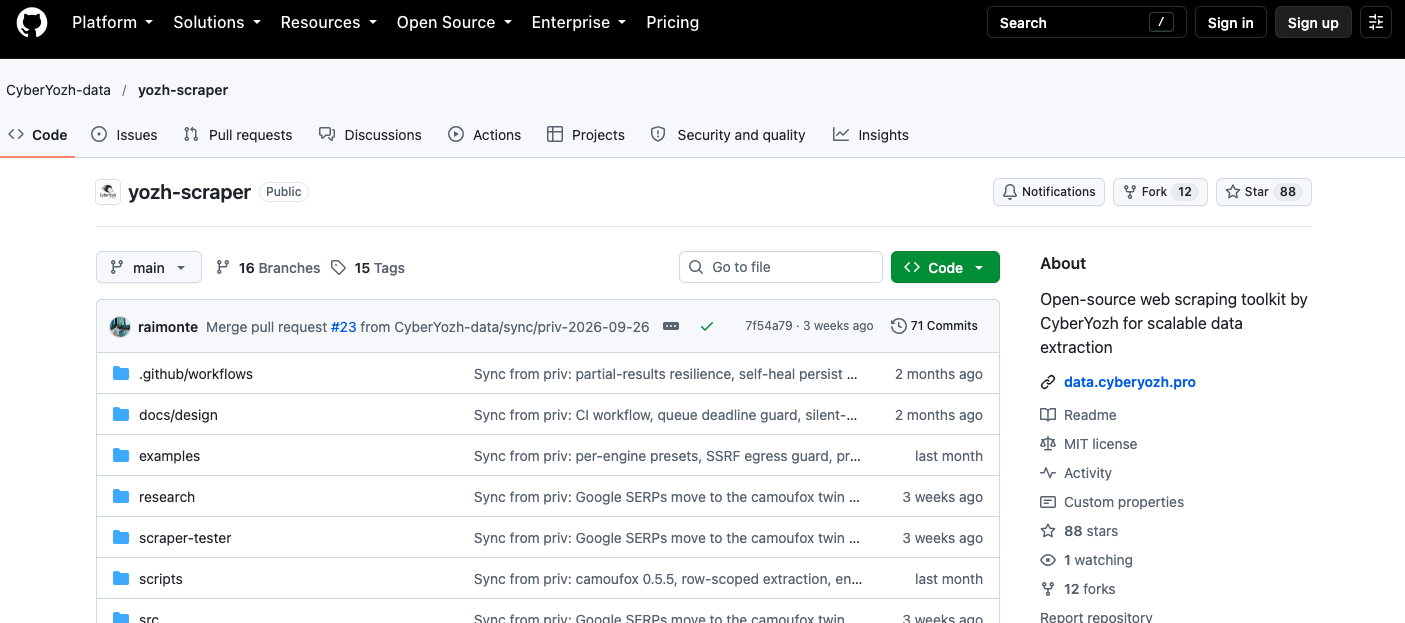The image size is (1405, 623).
Task: Open the docs/design folder
Action: point(178,415)
